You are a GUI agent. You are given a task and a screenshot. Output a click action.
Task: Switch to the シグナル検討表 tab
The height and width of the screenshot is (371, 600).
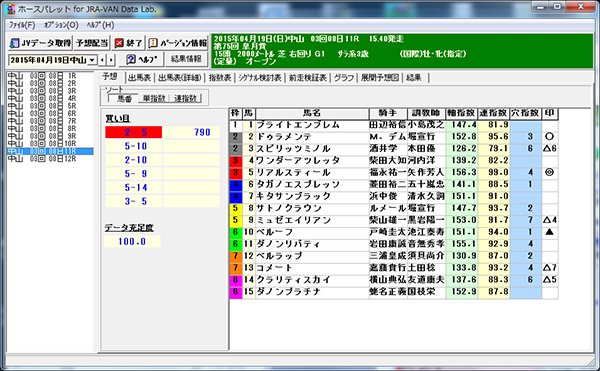tap(260, 78)
